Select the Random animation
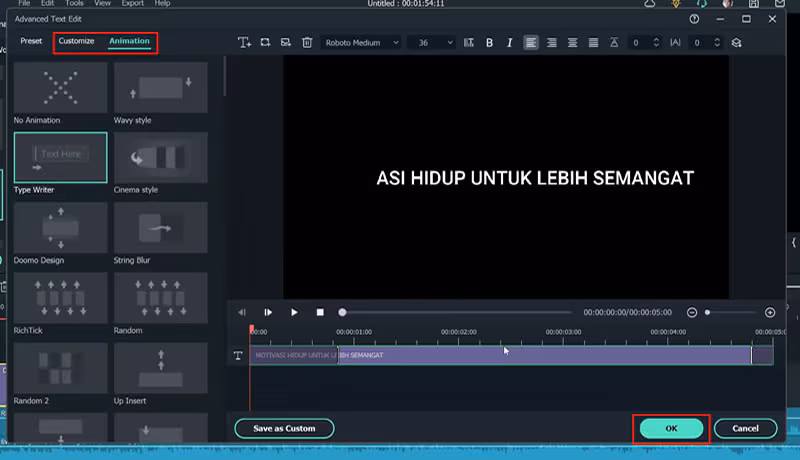 click(161, 298)
